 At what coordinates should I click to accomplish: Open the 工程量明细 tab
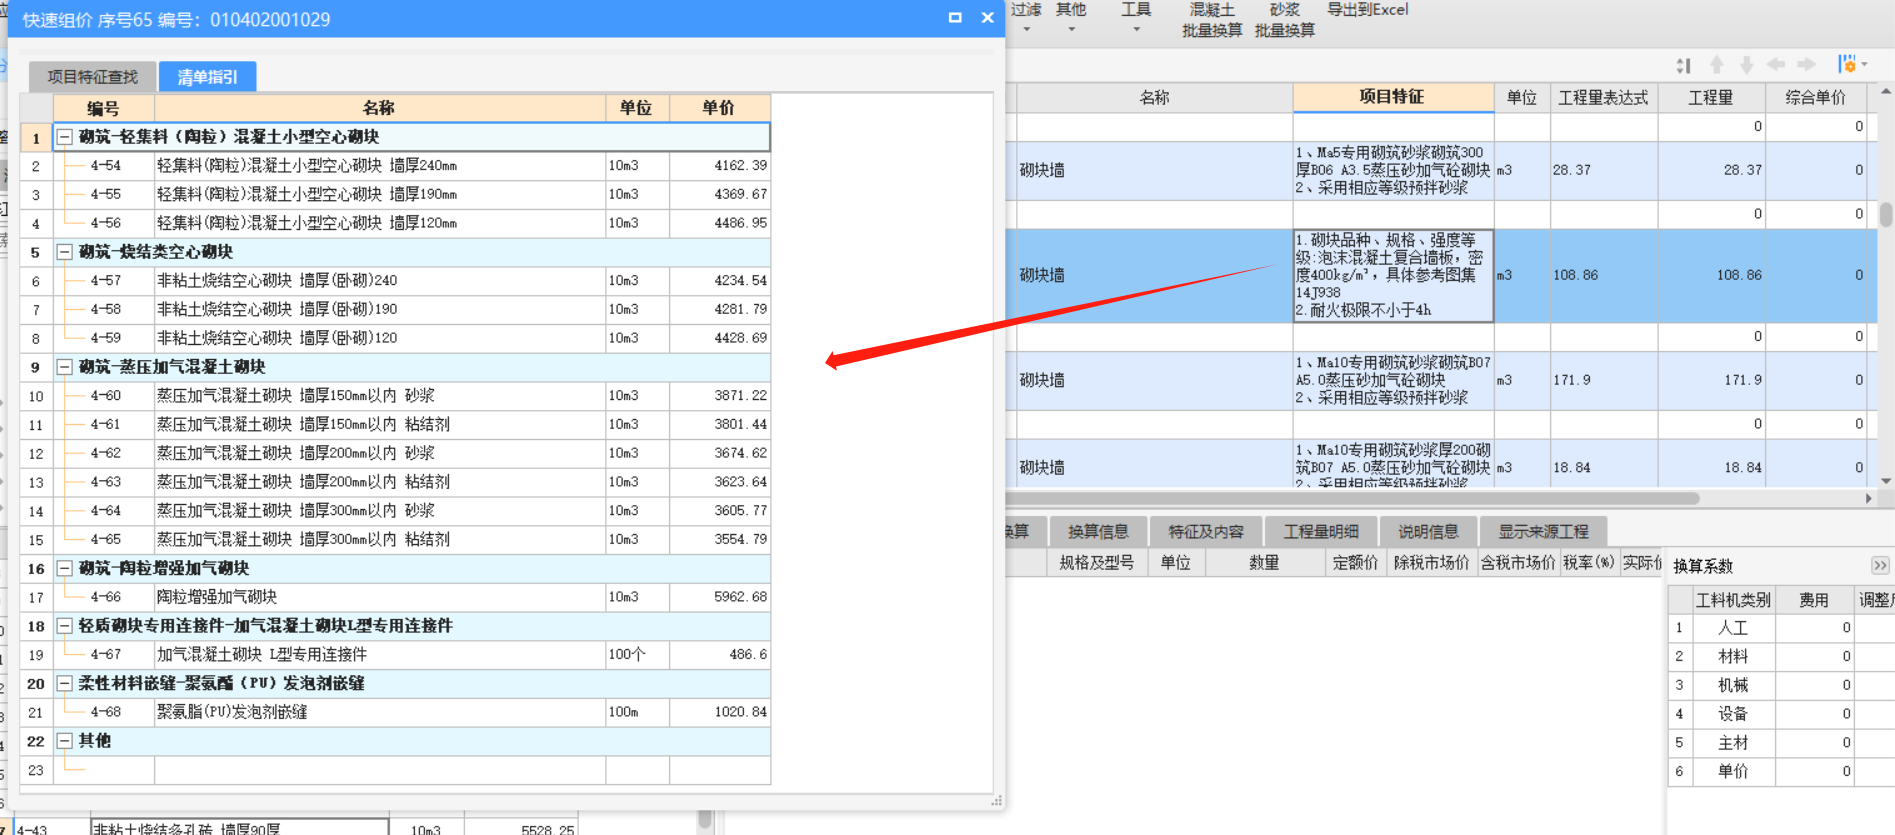pos(1321,532)
